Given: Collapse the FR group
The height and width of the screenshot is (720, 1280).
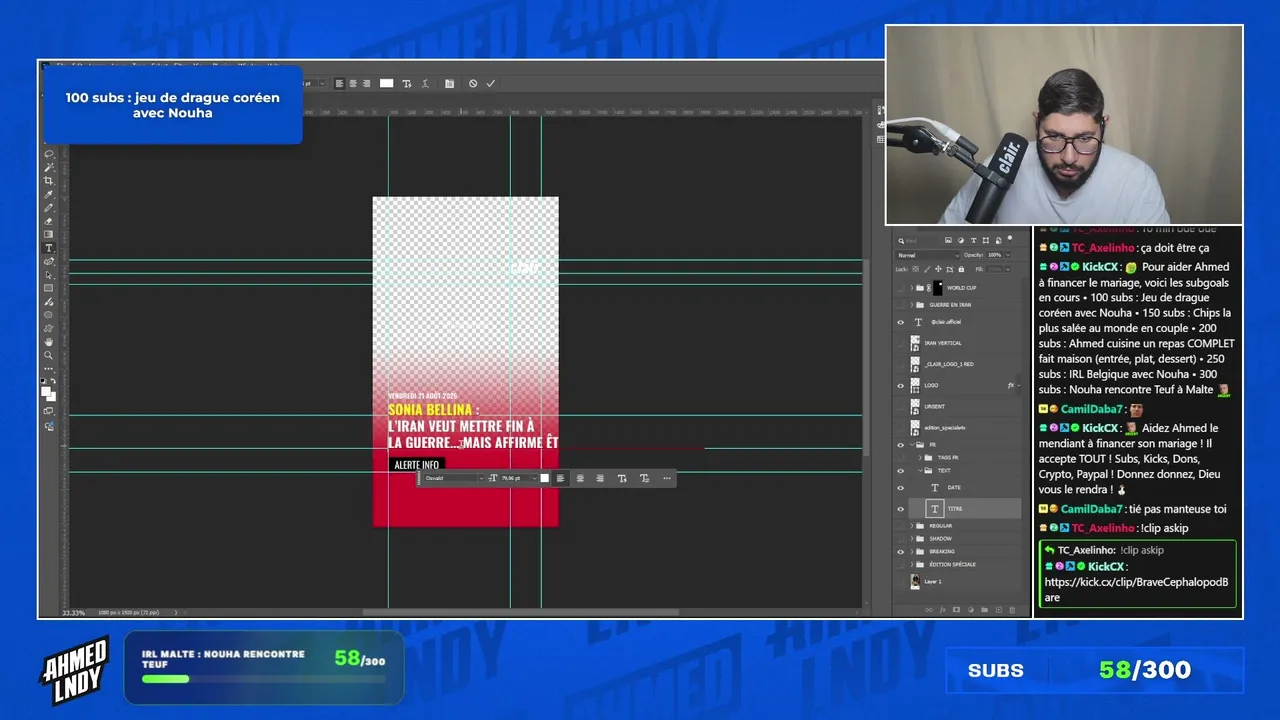Looking at the screenshot, I should 910,445.
